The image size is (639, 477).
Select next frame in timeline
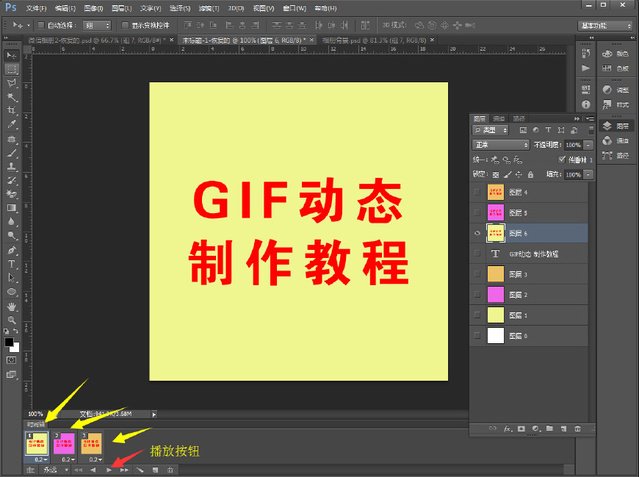pos(124,470)
